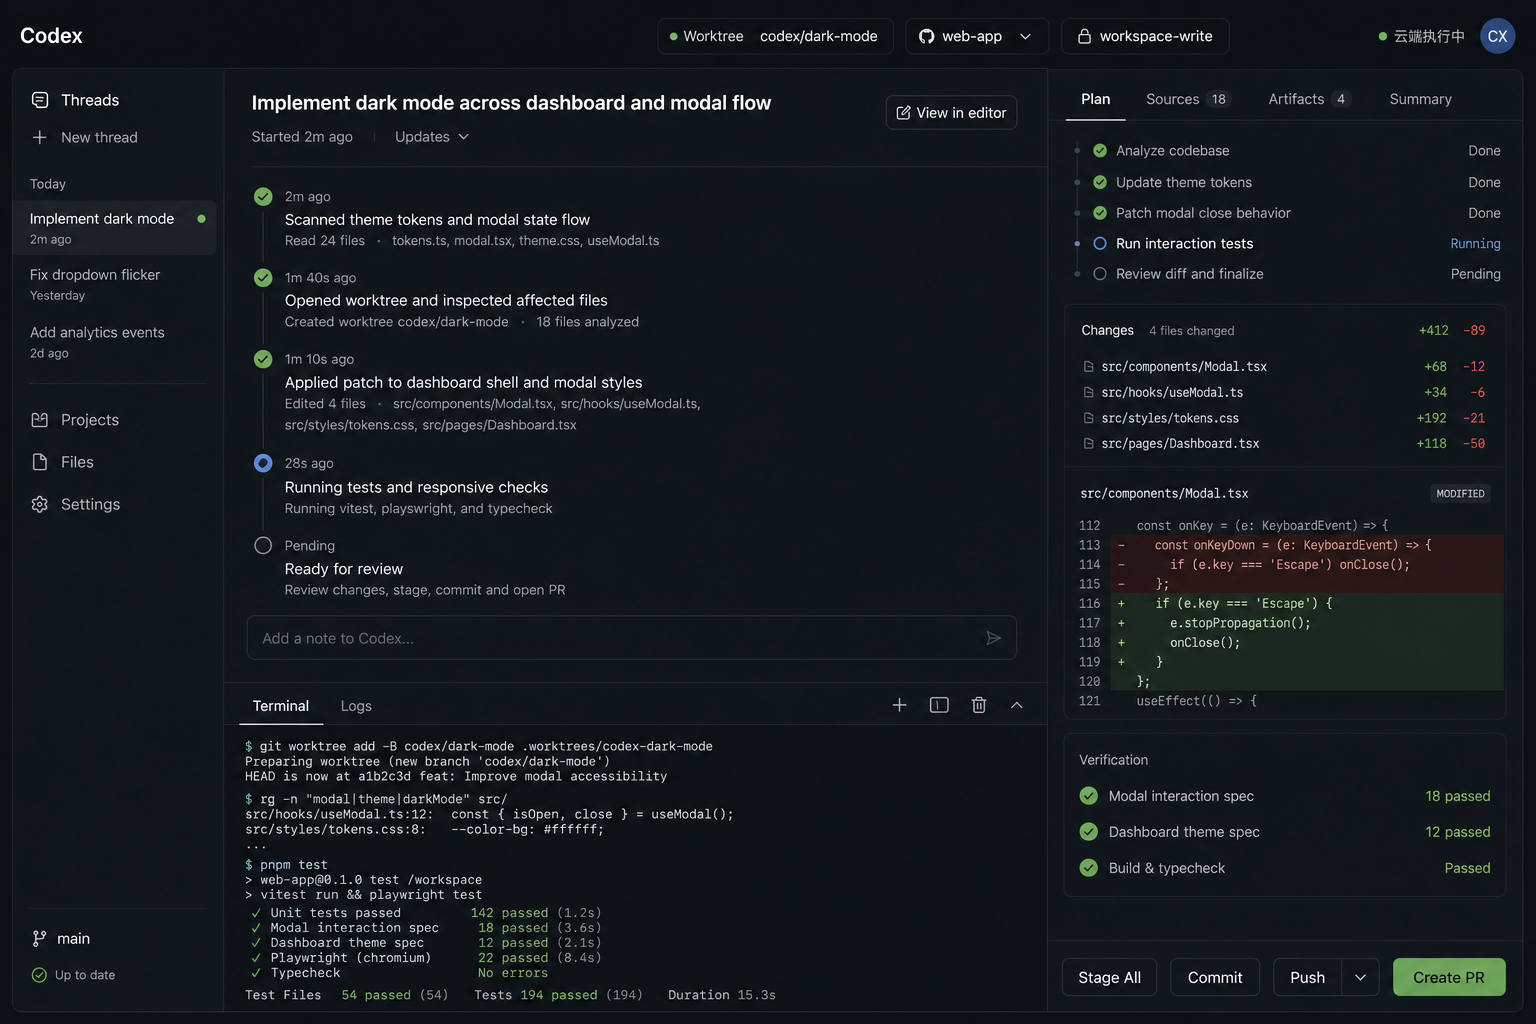This screenshot has width=1536, height=1024.
Task: Click the MODIFIED badge on Modal.tsx diff
Action: click(x=1460, y=494)
